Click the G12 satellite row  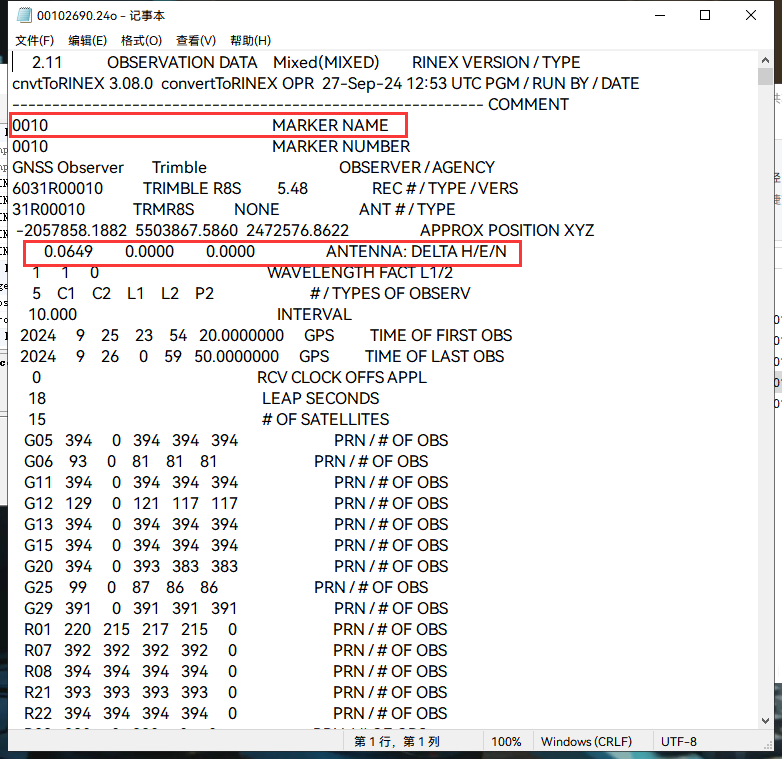tap(236, 503)
